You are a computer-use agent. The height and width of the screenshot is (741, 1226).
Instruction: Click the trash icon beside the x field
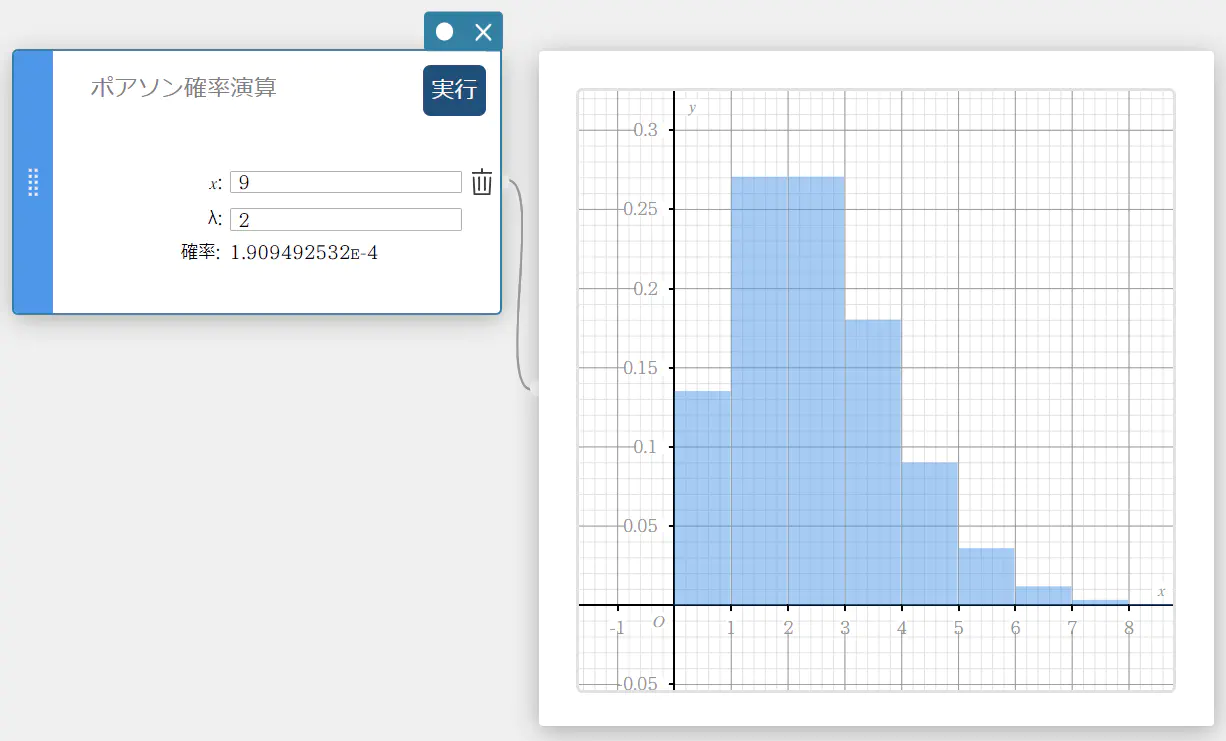[482, 182]
